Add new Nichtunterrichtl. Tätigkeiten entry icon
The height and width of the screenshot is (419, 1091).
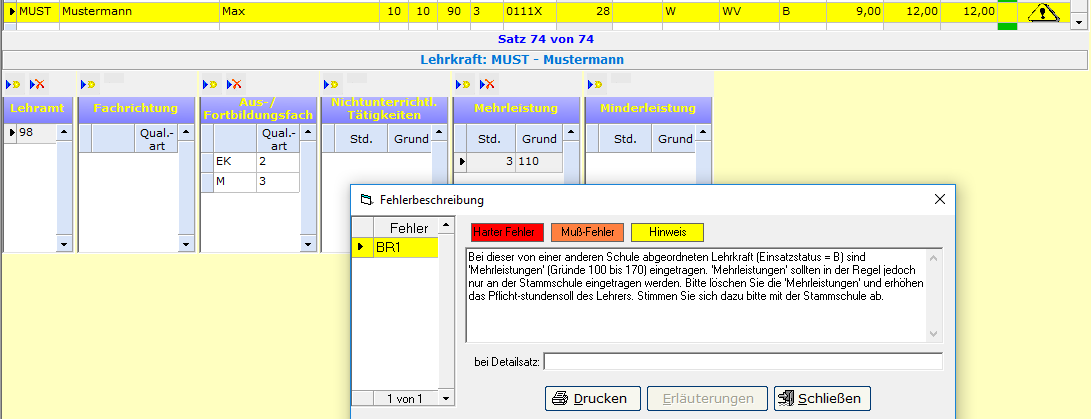pyautogui.click(x=331, y=84)
